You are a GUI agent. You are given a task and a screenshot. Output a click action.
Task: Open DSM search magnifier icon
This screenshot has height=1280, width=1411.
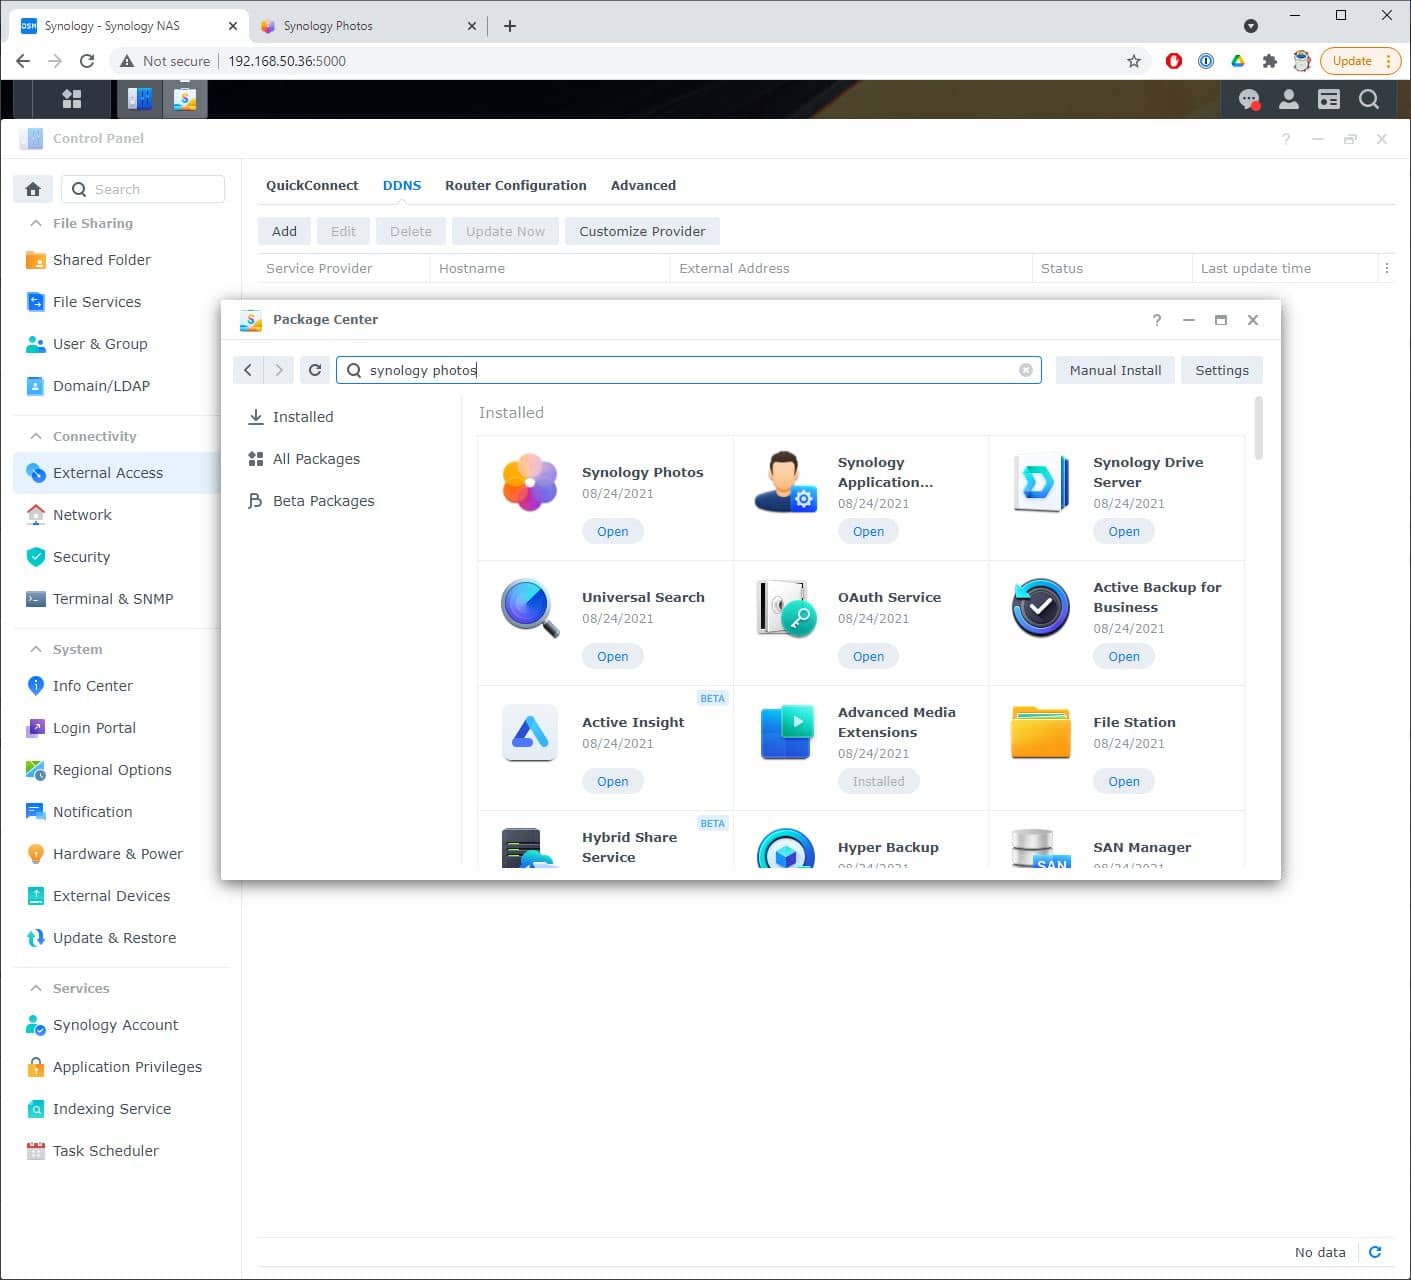click(1369, 99)
